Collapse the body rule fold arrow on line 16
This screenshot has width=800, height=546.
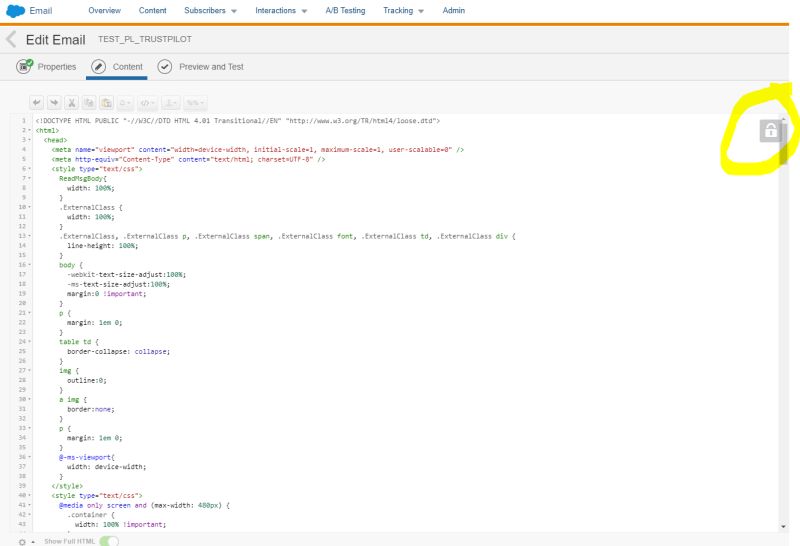click(30, 265)
